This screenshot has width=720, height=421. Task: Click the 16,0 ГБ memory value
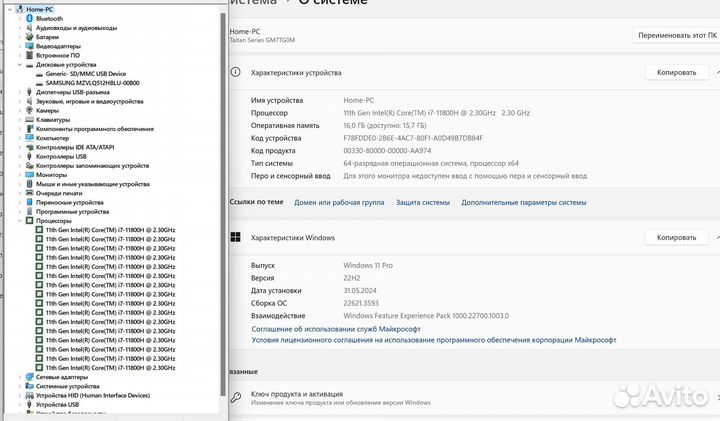[x=385, y=125]
